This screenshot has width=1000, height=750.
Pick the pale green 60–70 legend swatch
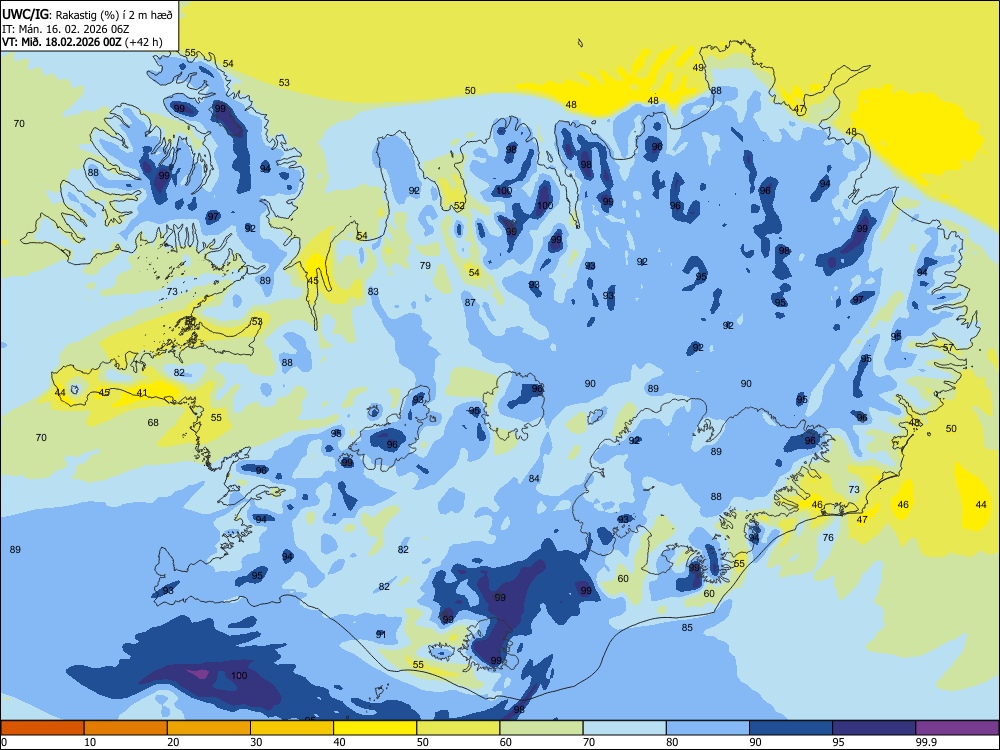541,728
